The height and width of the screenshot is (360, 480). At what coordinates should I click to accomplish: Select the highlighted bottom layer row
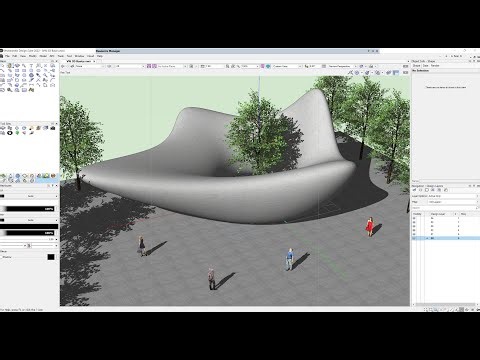[x=446, y=238]
